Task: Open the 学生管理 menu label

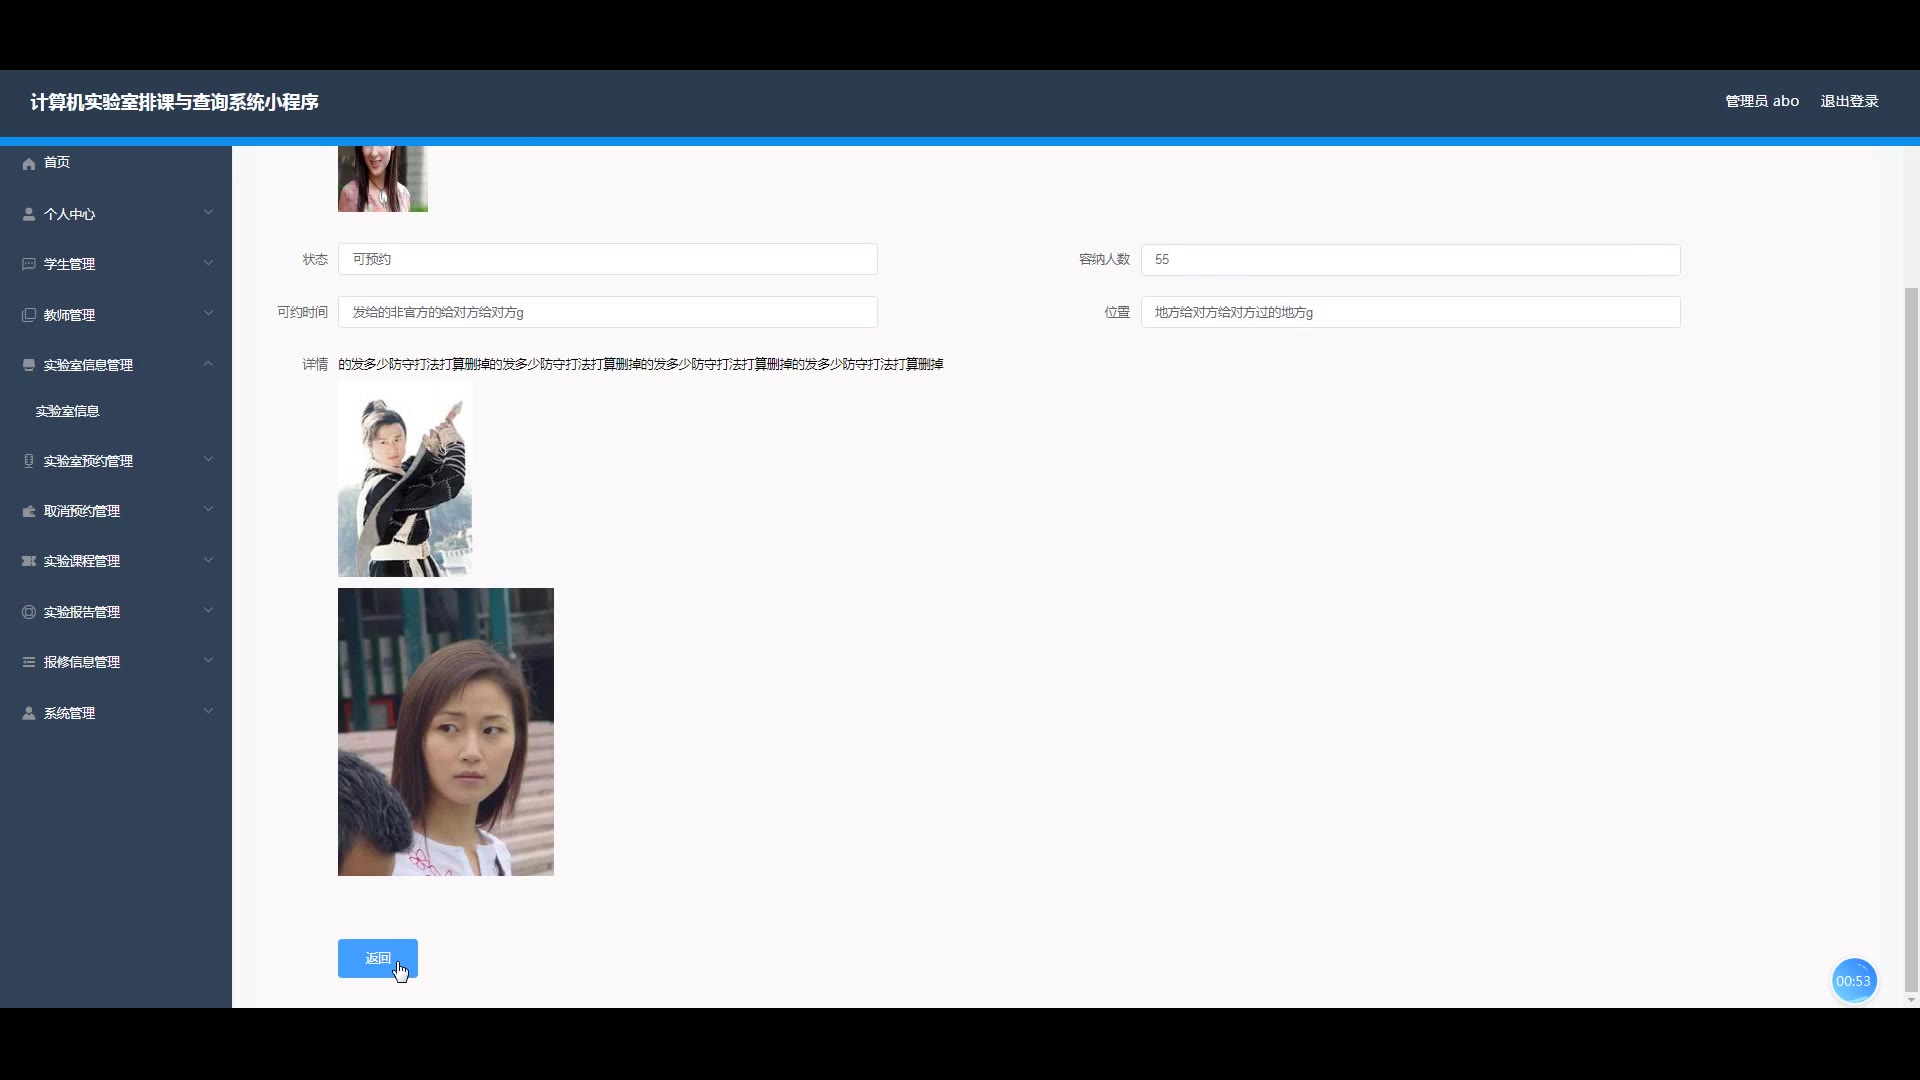Action: pyautogui.click(x=69, y=264)
